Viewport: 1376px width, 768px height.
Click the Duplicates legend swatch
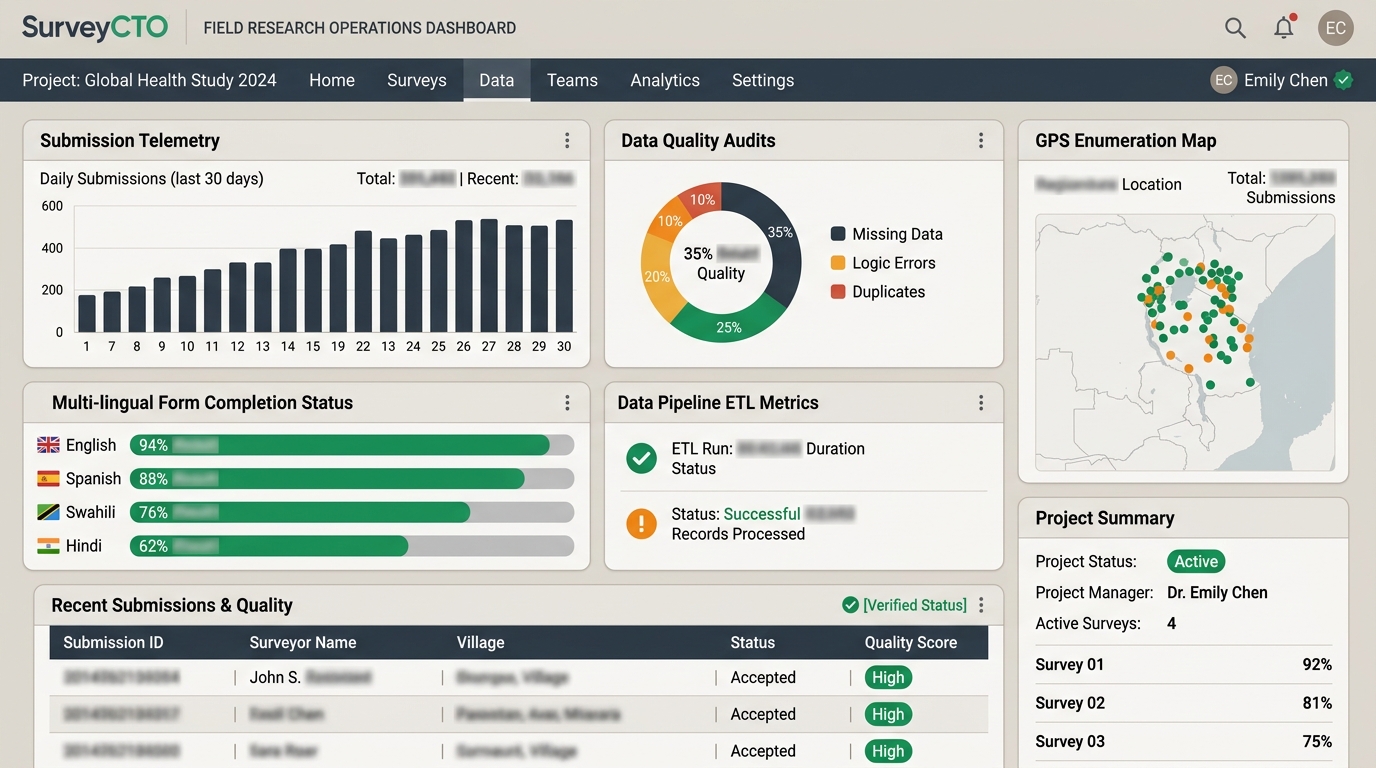click(x=838, y=292)
